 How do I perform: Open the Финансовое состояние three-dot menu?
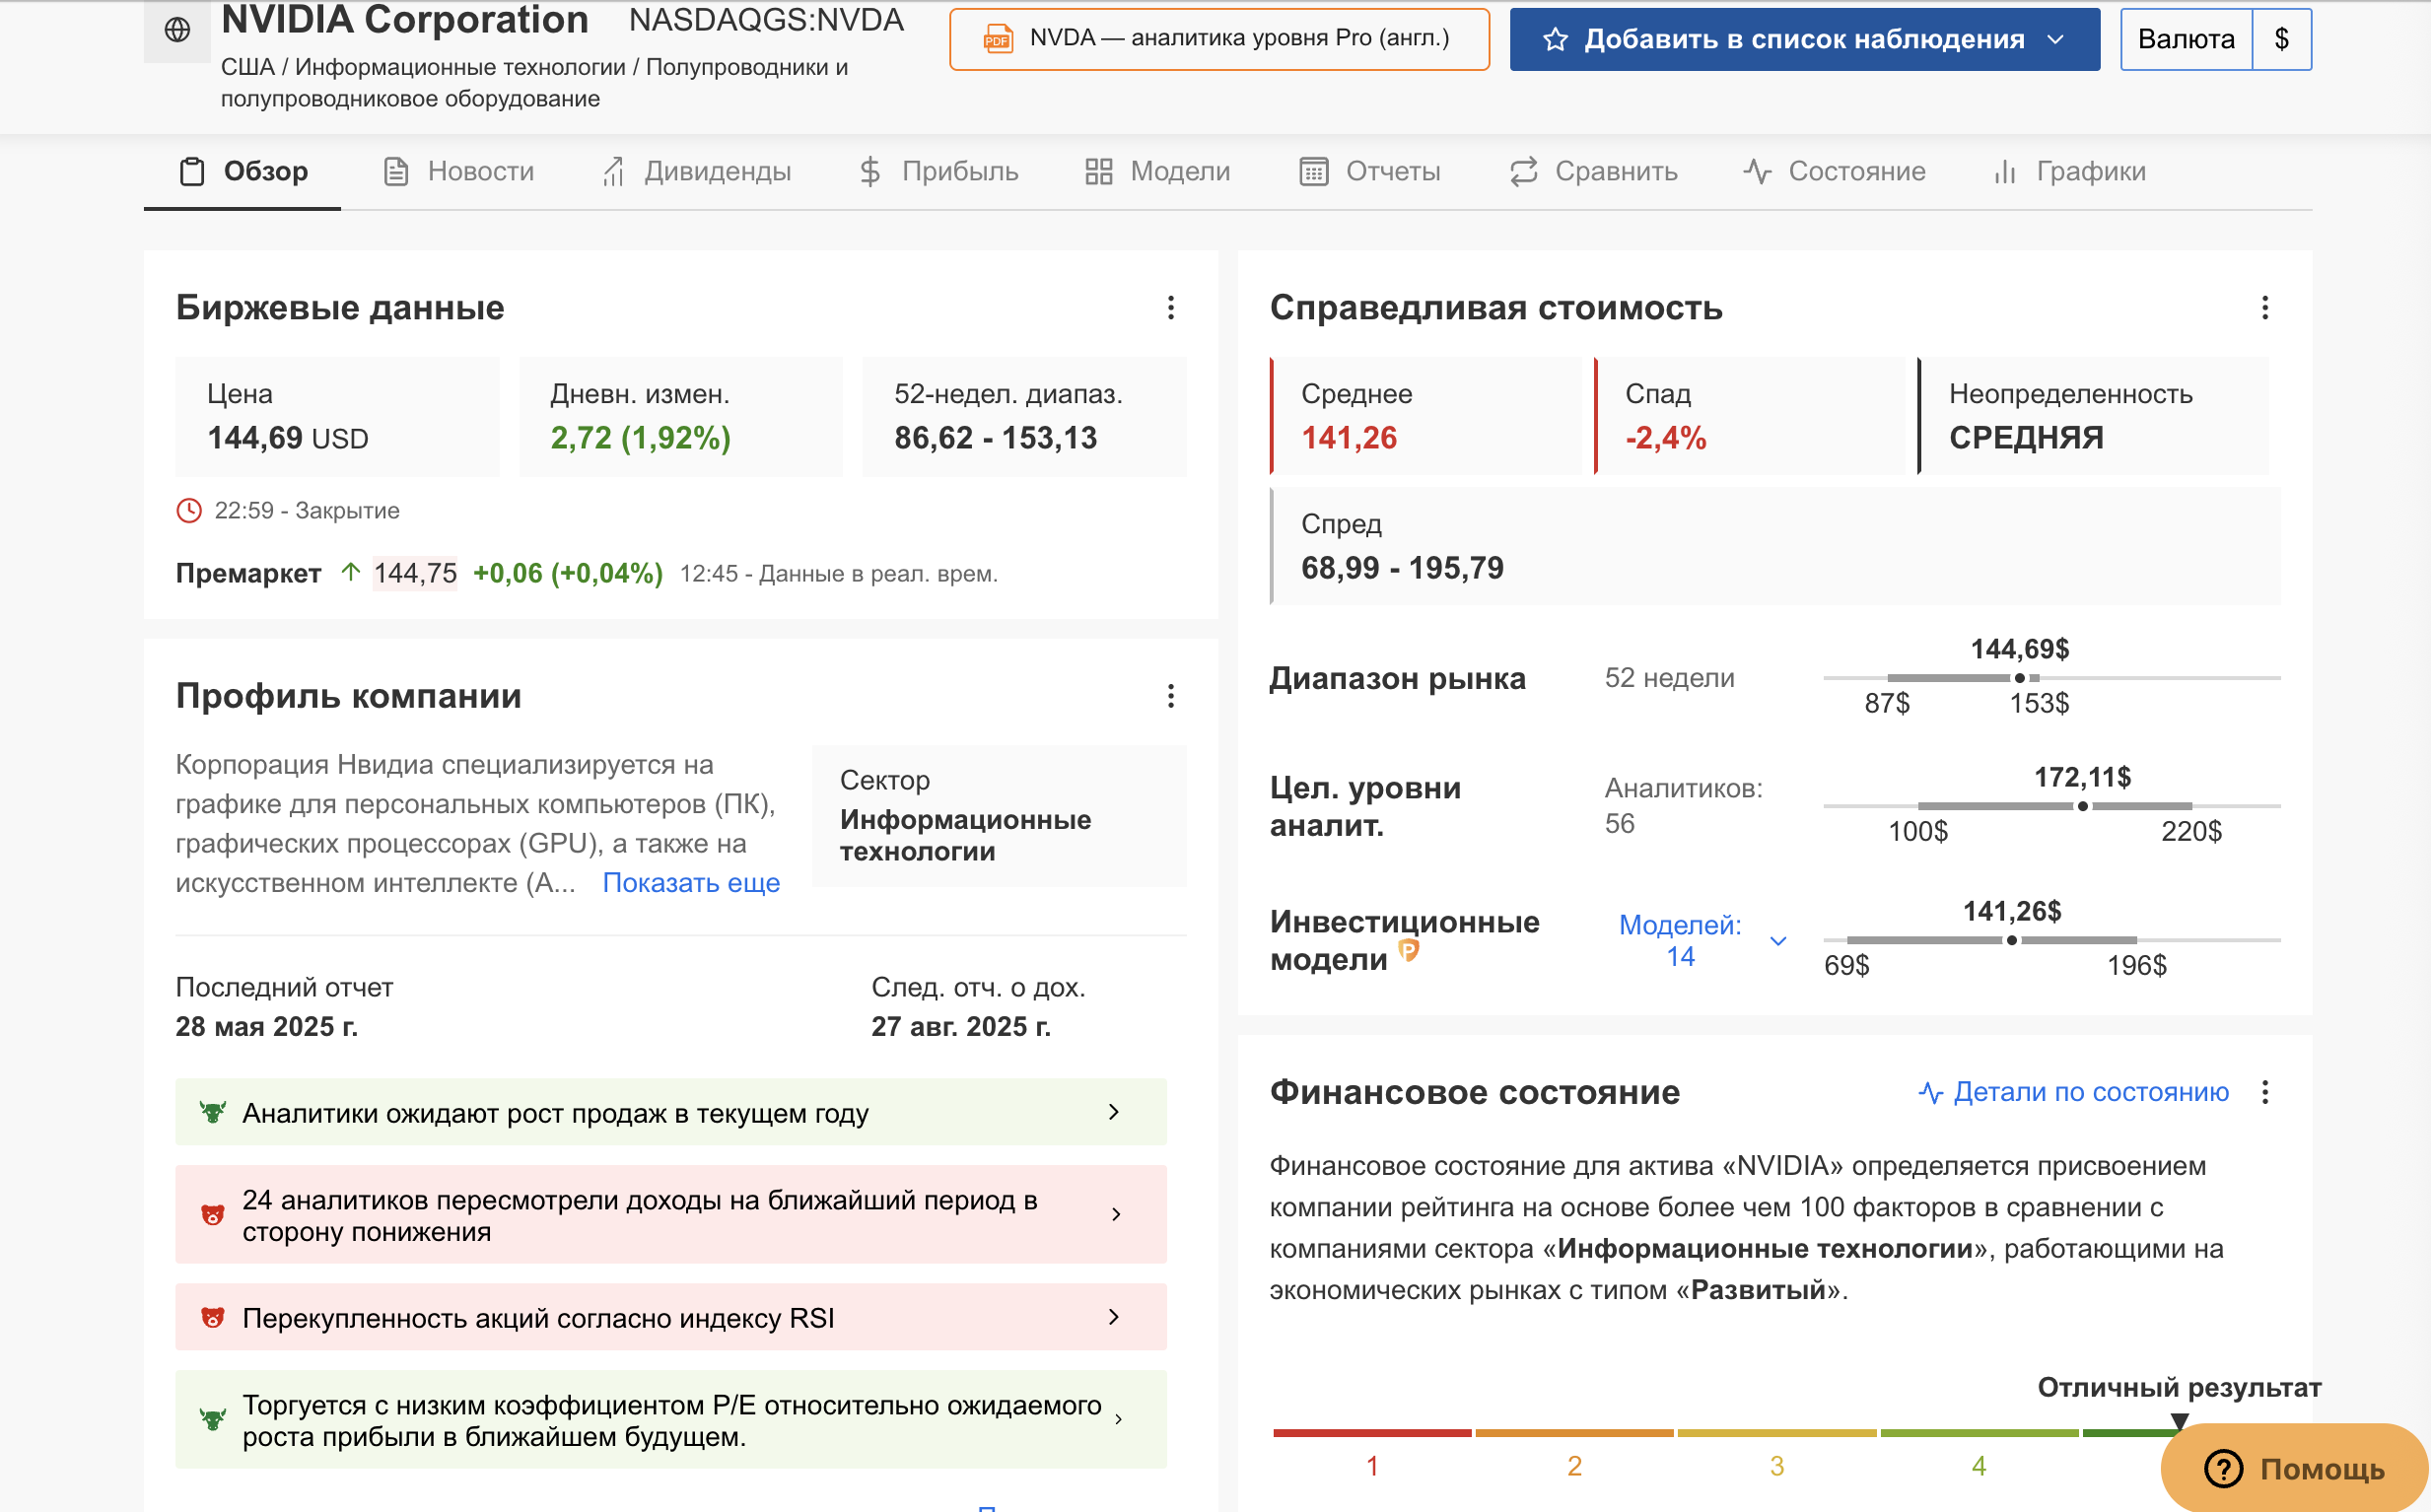(x=2265, y=1091)
